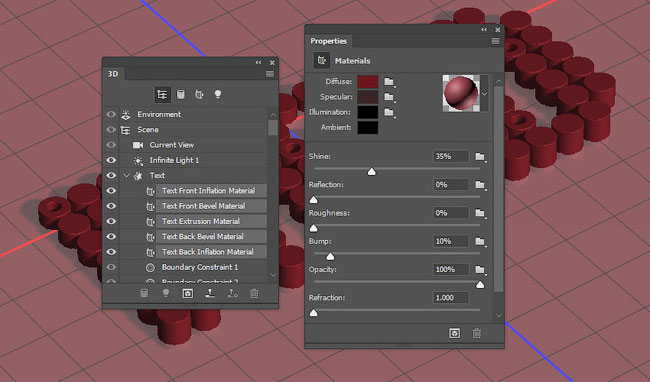Hide Text Front Inflation Material
This screenshot has height=382, width=650.
111,191
